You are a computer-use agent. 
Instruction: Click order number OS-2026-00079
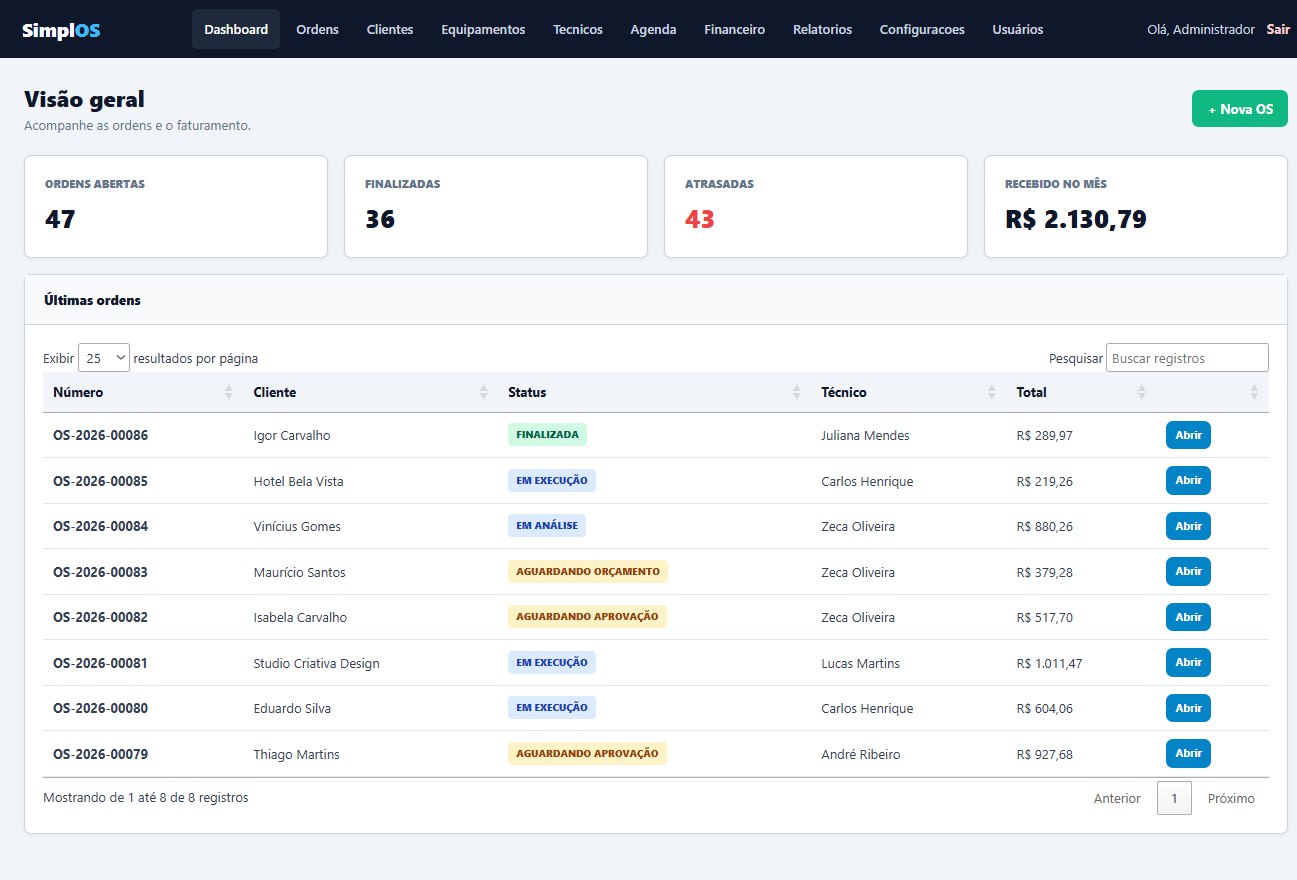pos(100,754)
